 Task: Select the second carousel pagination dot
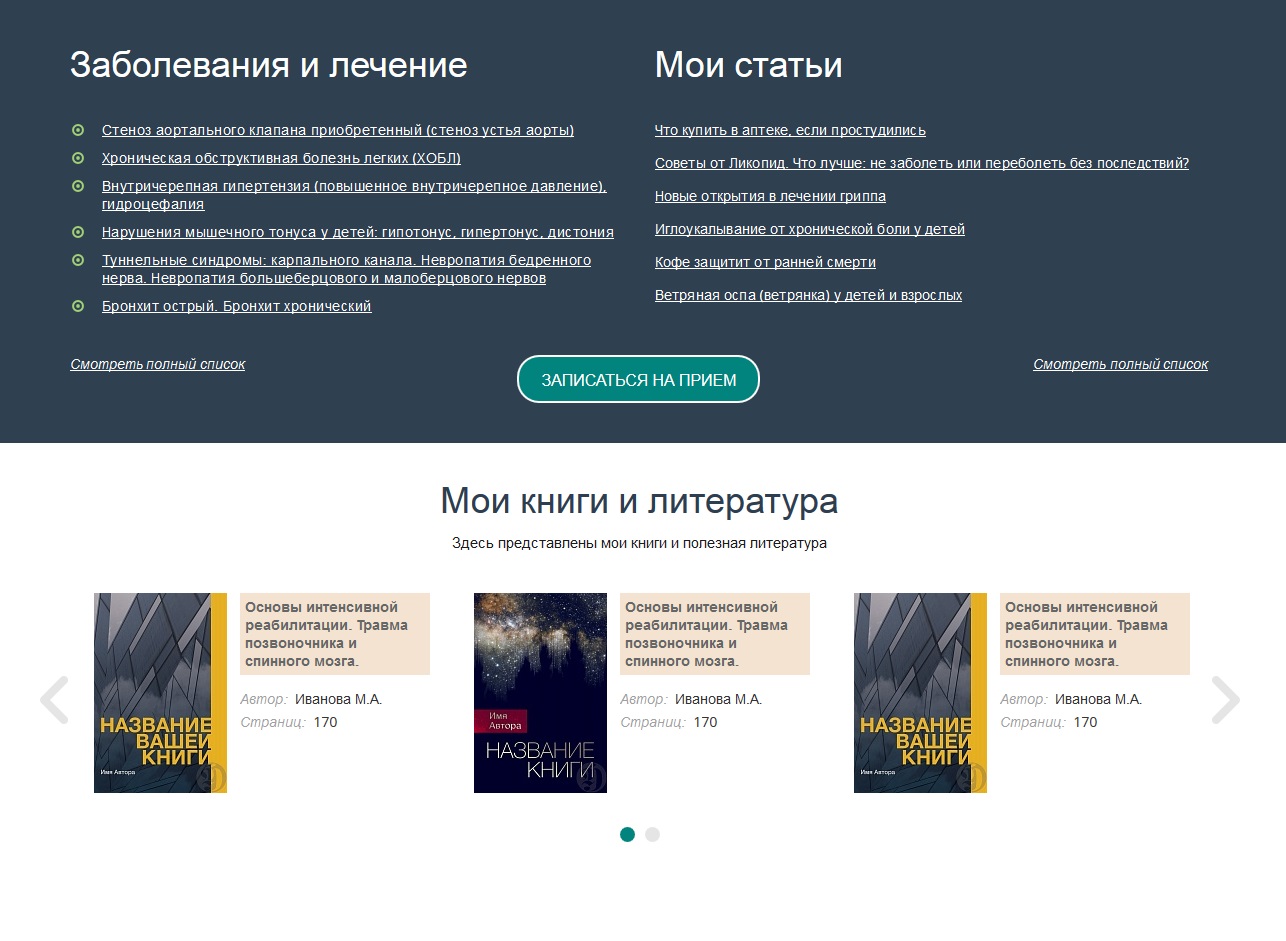click(652, 834)
